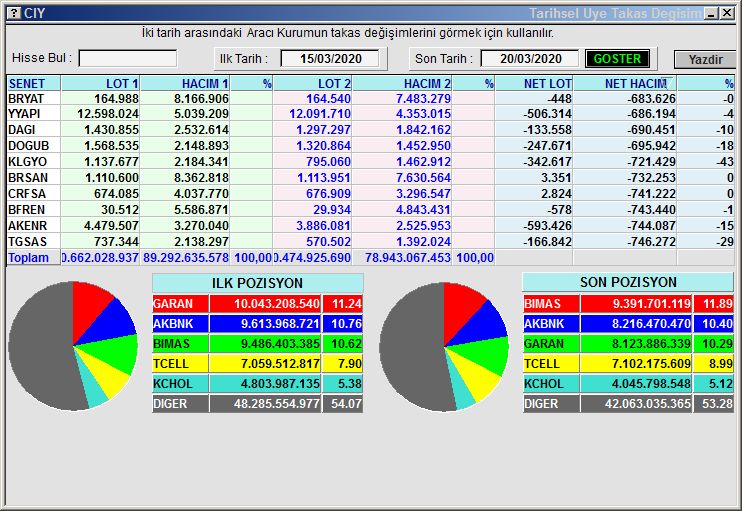Click the Yazdir print button
742x511 pixels.
[x=705, y=59]
